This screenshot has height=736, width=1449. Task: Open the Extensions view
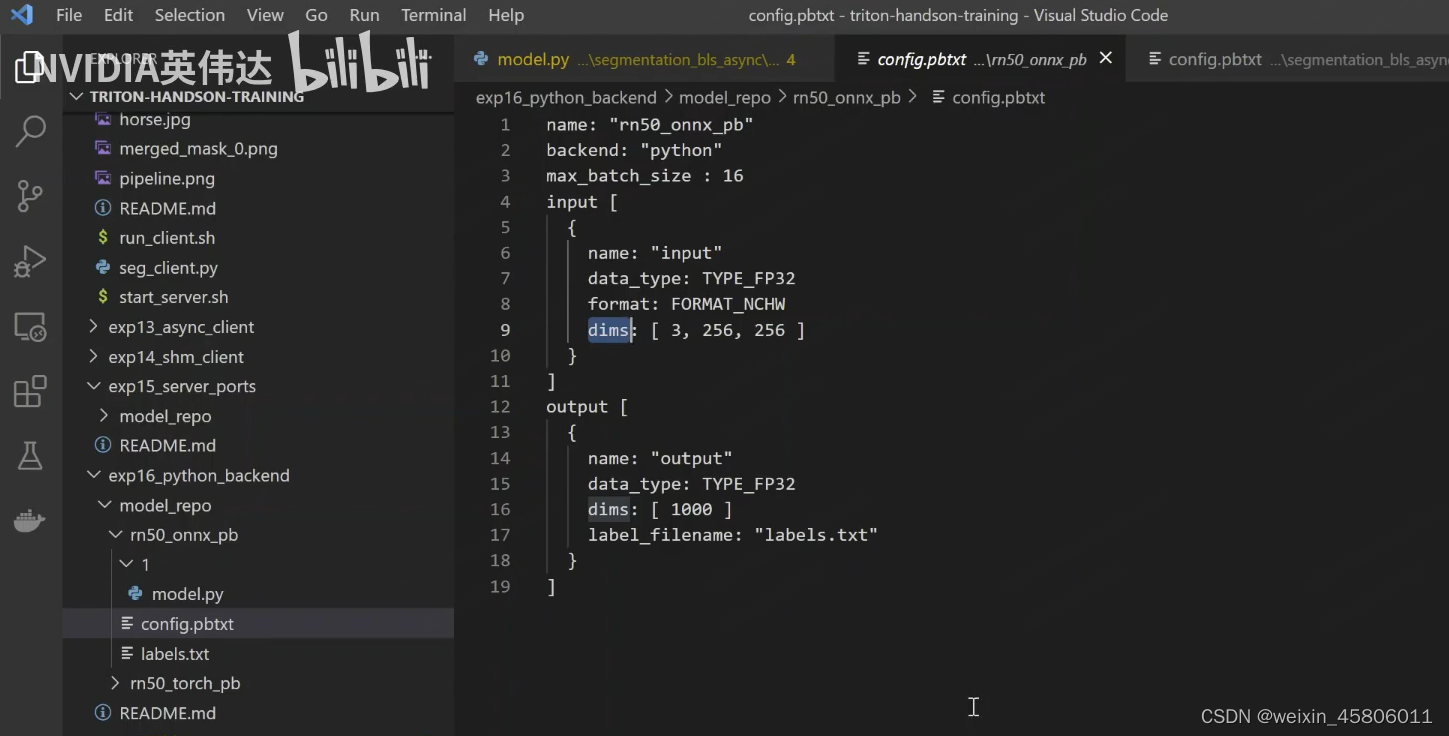[x=31, y=391]
